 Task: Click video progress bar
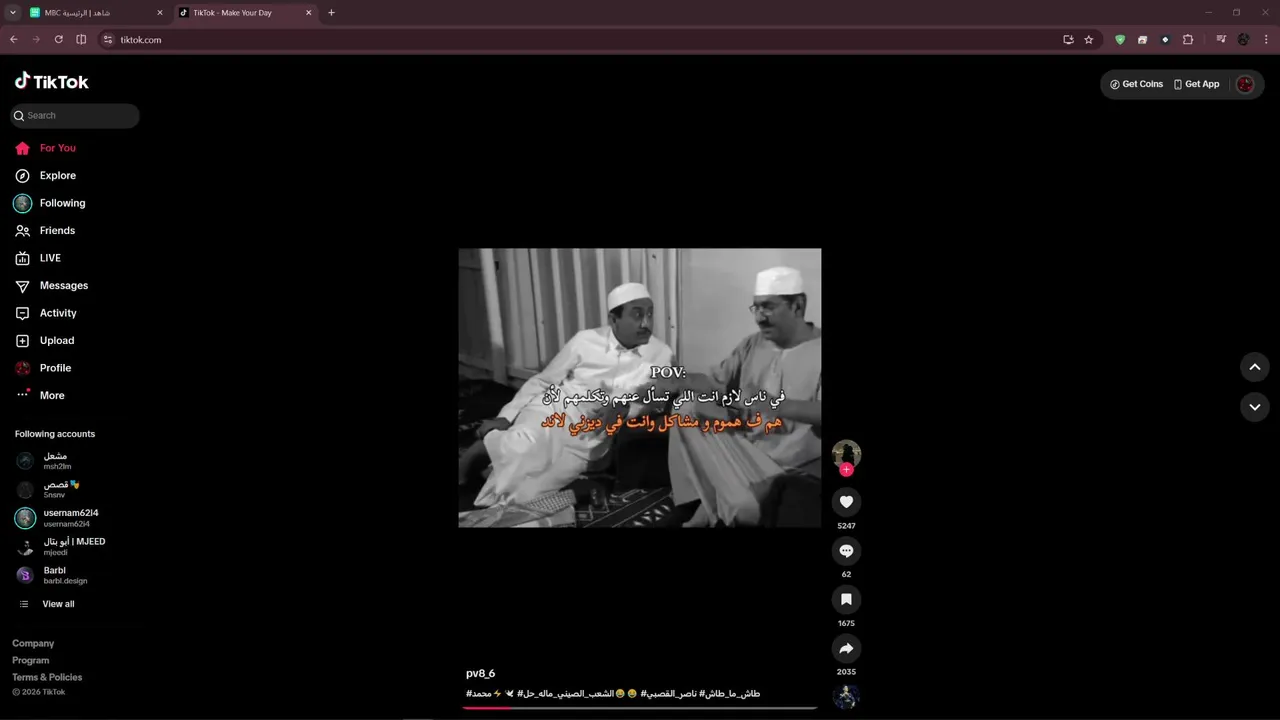(x=640, y=707)
